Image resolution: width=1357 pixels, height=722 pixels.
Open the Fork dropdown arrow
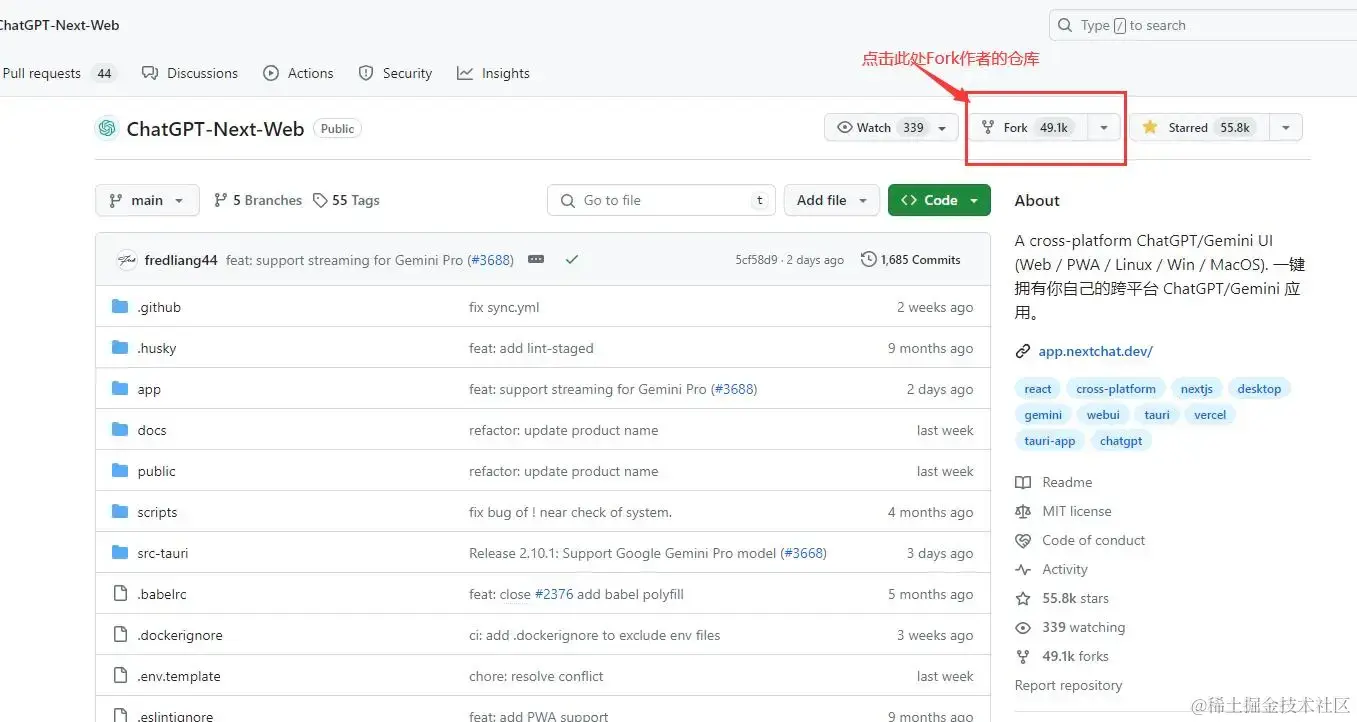[x=1104, y=127]
